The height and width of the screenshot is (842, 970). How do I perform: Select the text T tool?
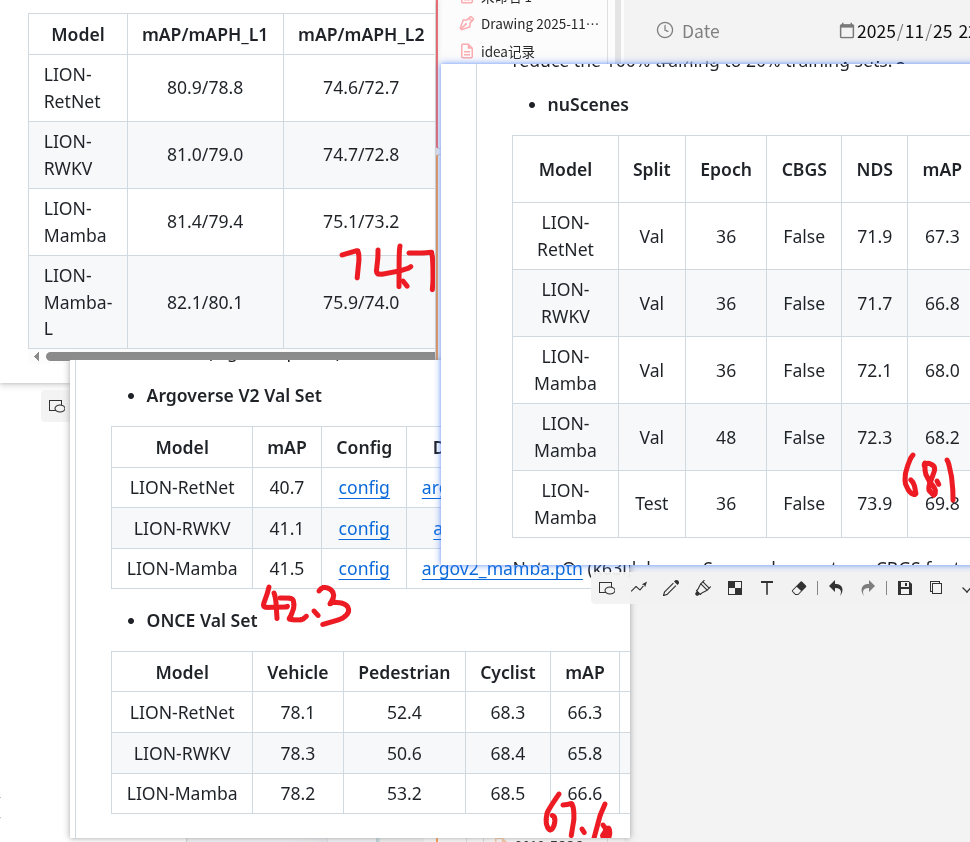pos(766,588)
